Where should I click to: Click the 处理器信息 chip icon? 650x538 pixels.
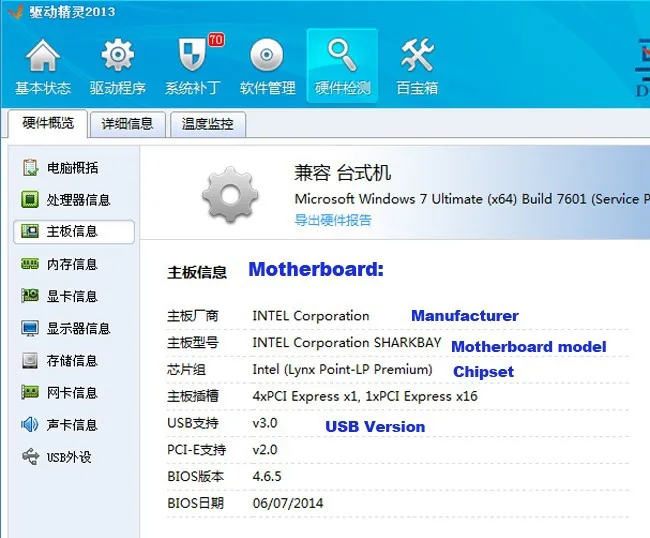point(30,199)
